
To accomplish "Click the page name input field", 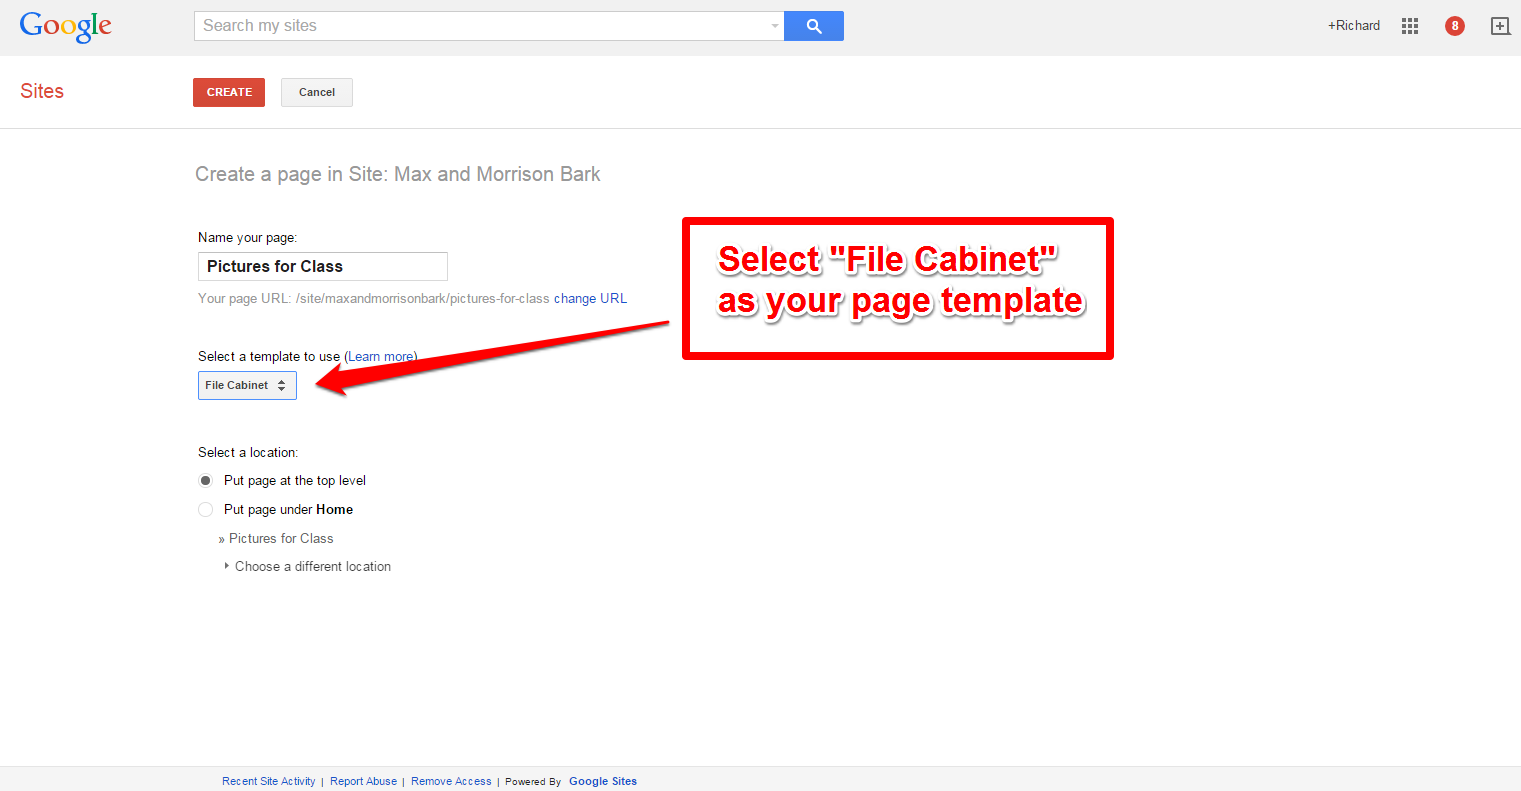I will 323,266.
